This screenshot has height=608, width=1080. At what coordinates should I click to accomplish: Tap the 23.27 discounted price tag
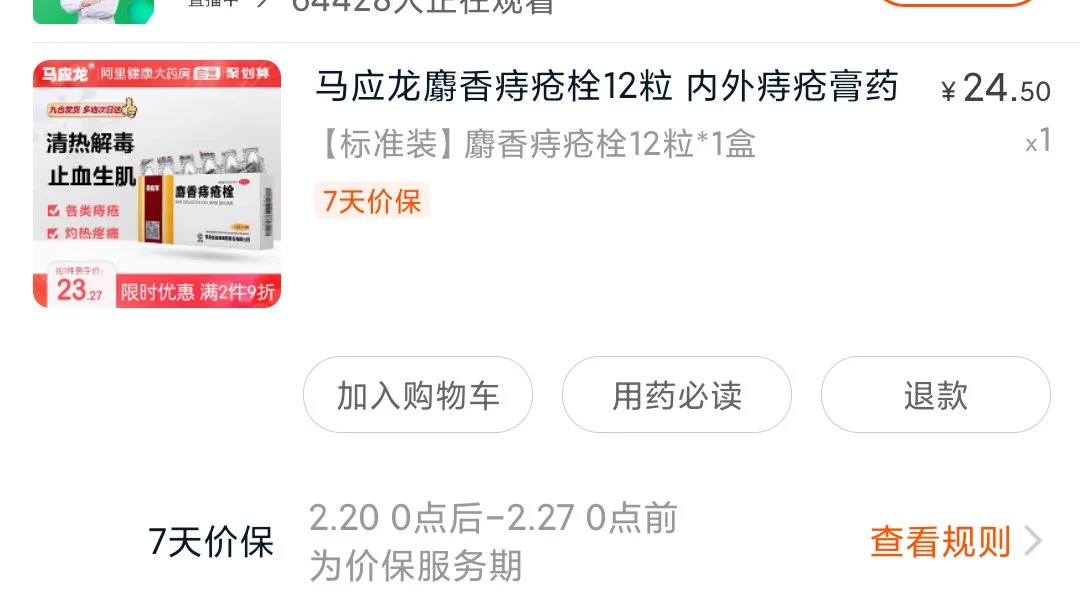coord(79,291)
